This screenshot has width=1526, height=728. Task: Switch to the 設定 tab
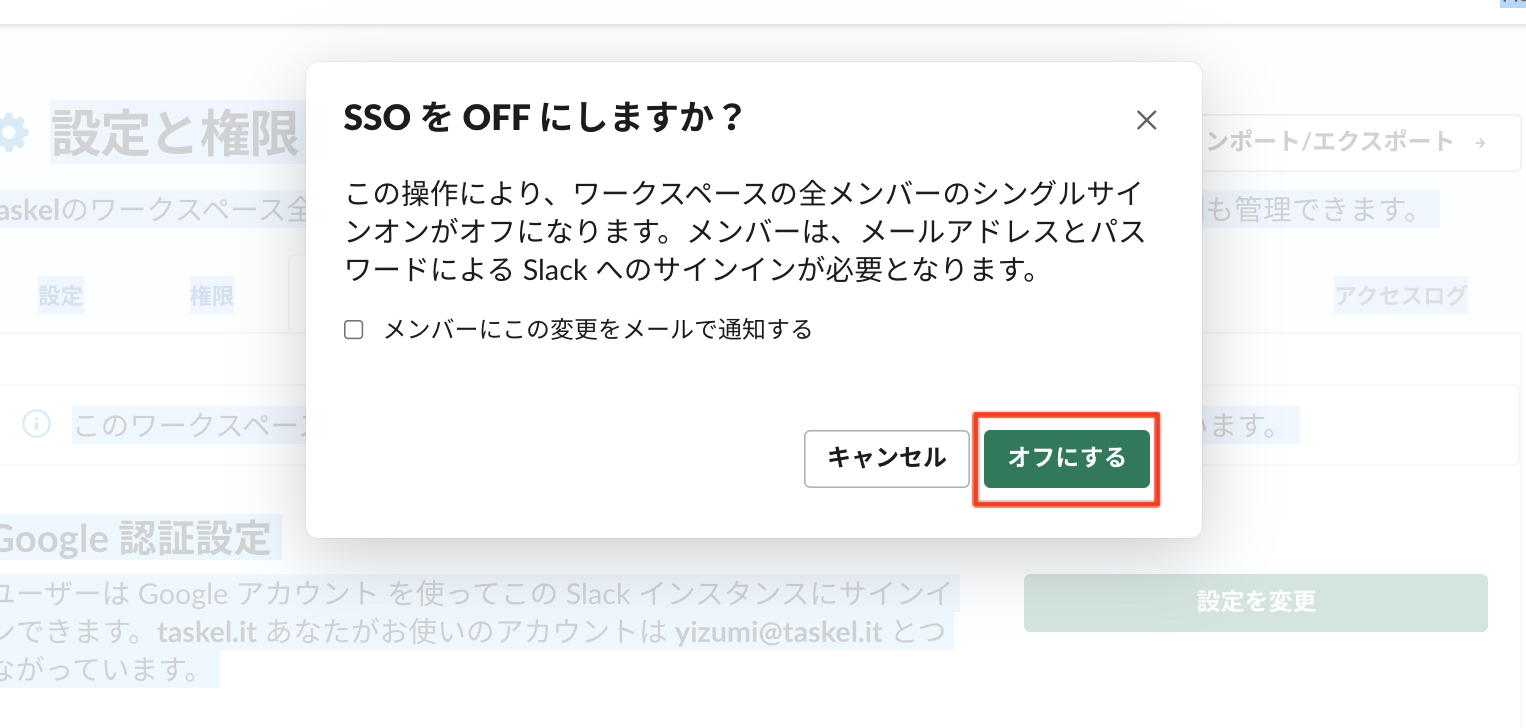(x=60, y=296)
